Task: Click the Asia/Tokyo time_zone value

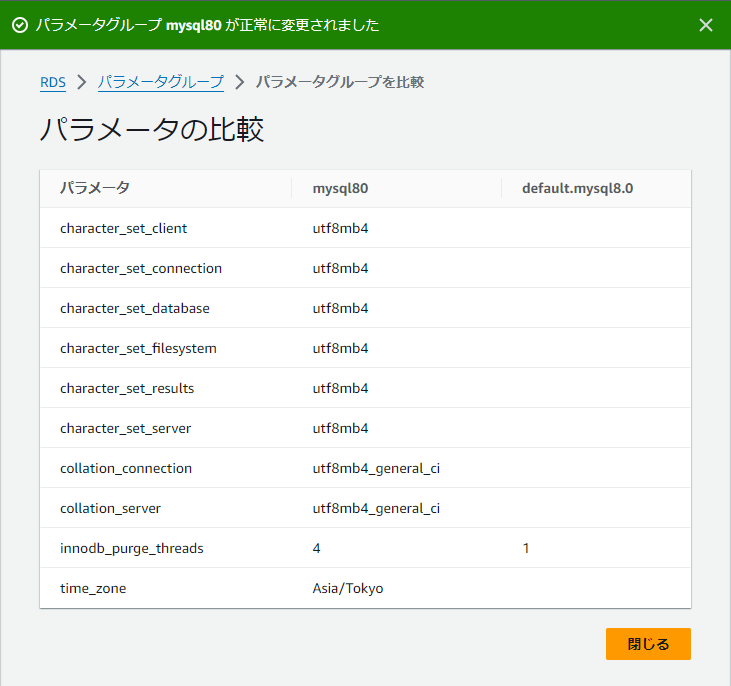Action: tap(348, 589)
